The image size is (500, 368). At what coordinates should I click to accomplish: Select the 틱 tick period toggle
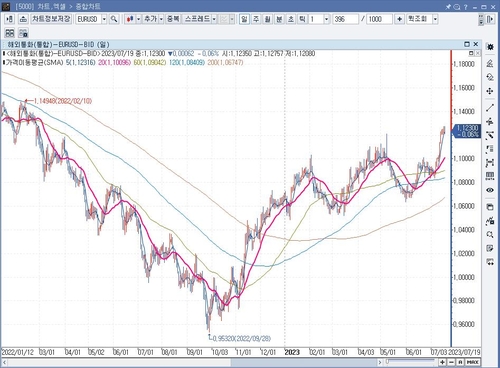click(302, 19)
